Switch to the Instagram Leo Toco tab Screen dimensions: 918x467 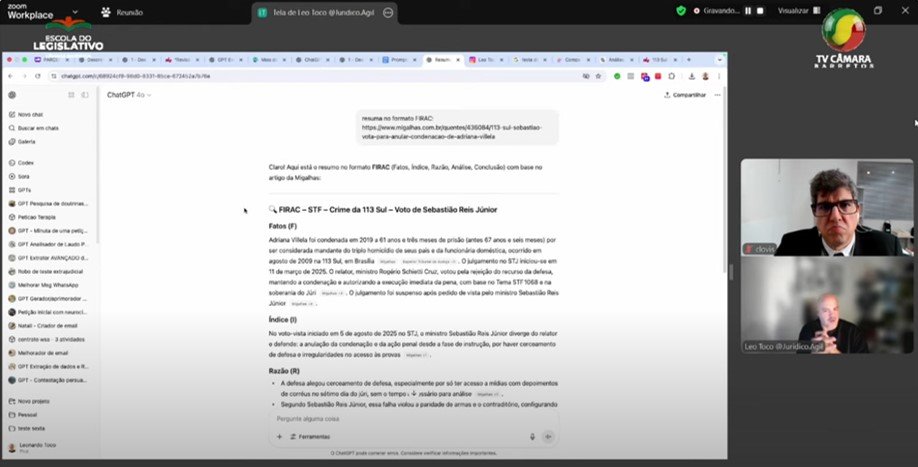click(x=484, y=60)
